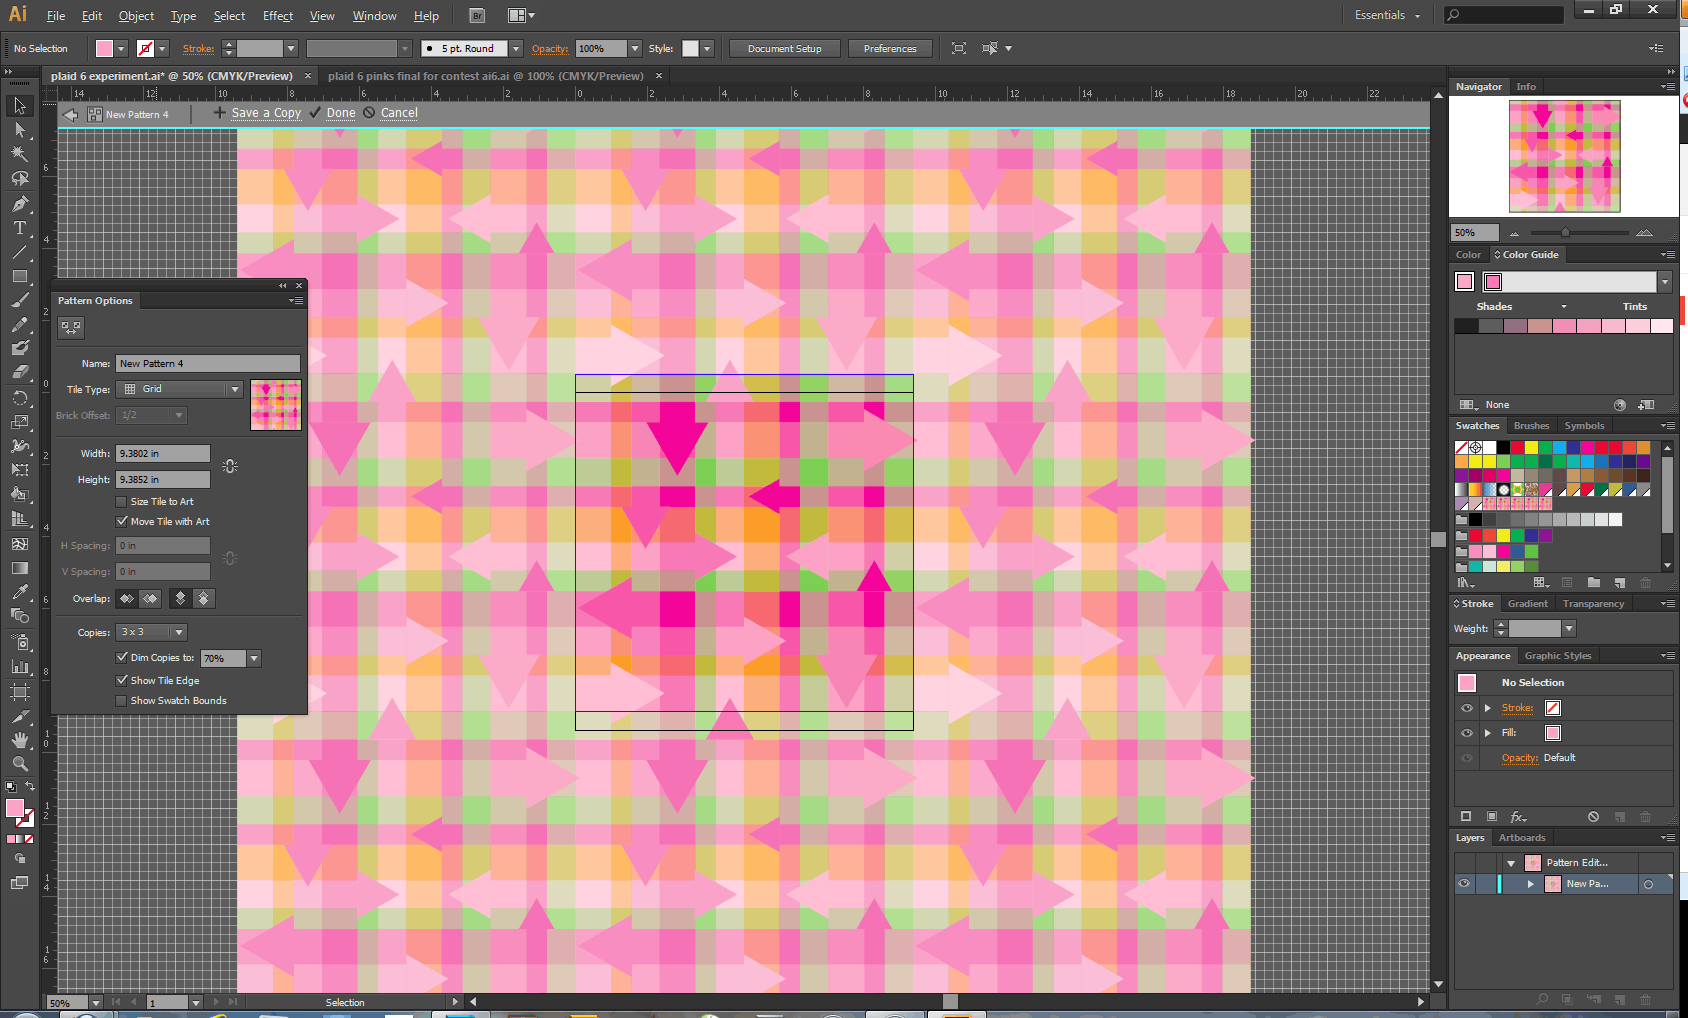Viewport: 1688px width, 1018px height.
Task: Select the Magic Wand tool
Action: pos(19,154)
